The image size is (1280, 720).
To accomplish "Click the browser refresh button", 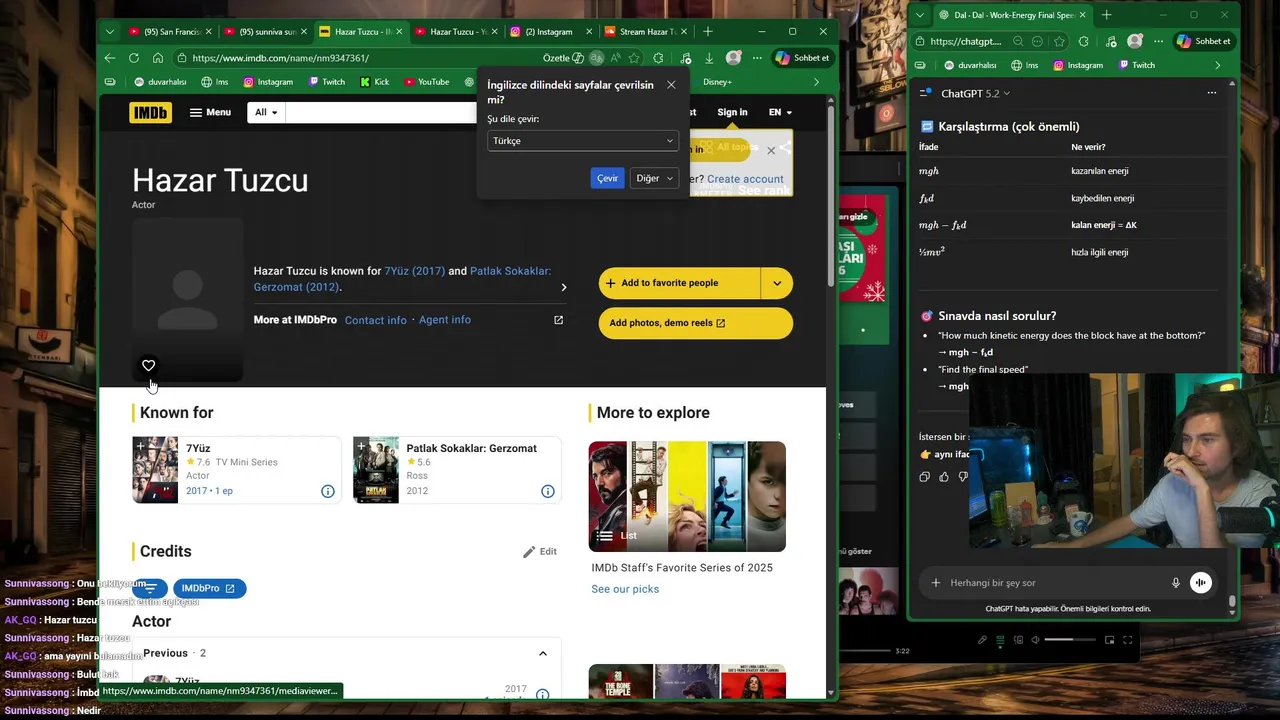I will coord(134,58).
